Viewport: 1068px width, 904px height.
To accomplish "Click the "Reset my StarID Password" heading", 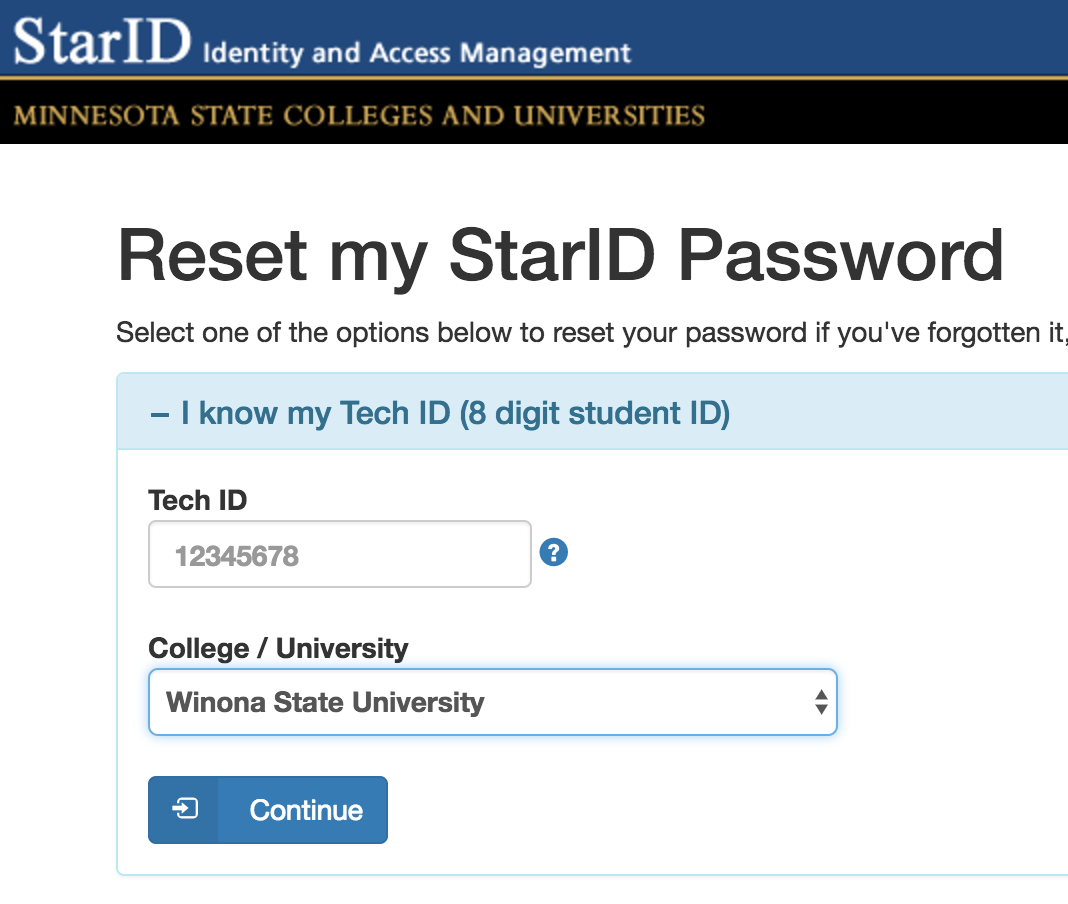I will click(560, 256).
